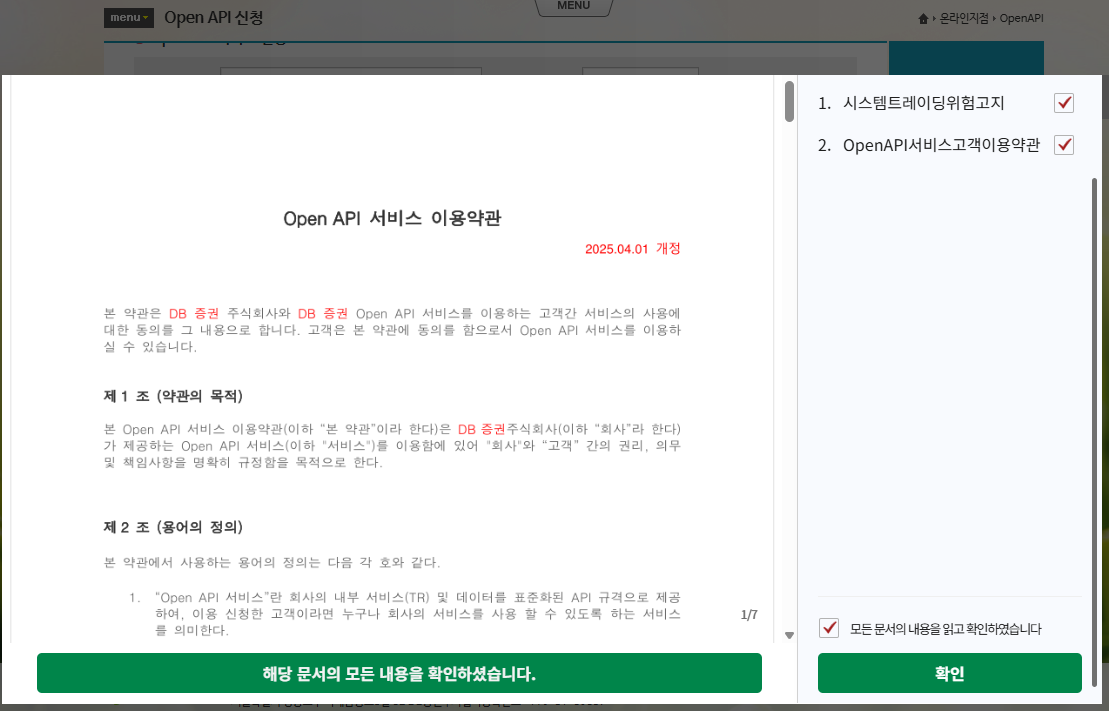The height and width of the screenshot is (711, 1109).
Task: Click 해당 문서의 모든 내용을 확인하셨습니다 button
Action: (399, 673)
